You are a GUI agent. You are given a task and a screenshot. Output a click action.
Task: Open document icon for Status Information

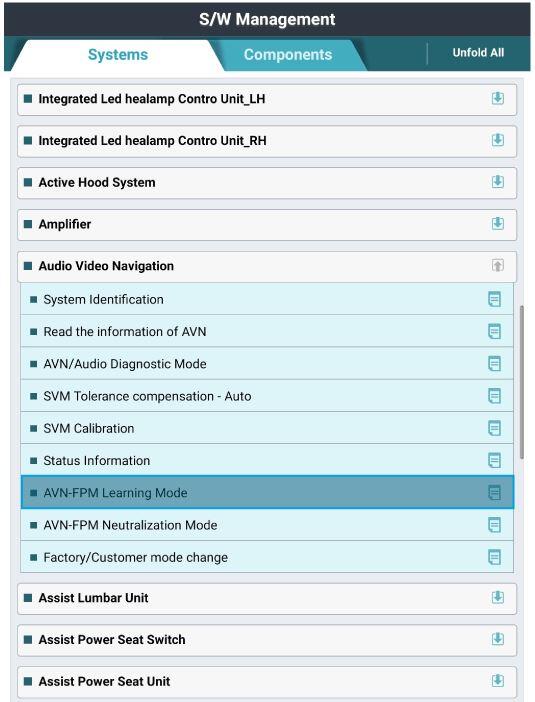[x=494, y=460]
